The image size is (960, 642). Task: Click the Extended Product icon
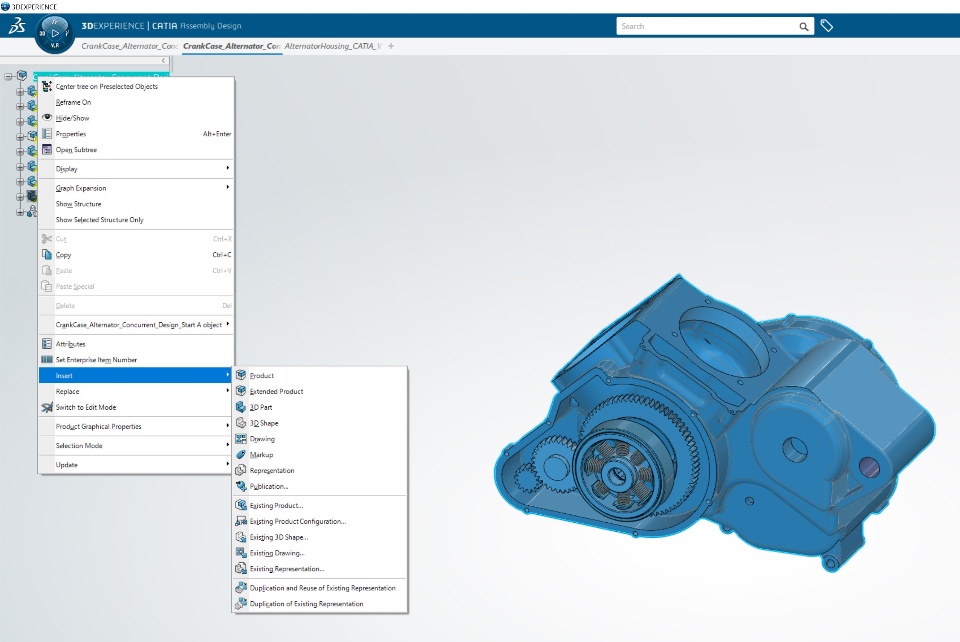[x=241, y=391]
